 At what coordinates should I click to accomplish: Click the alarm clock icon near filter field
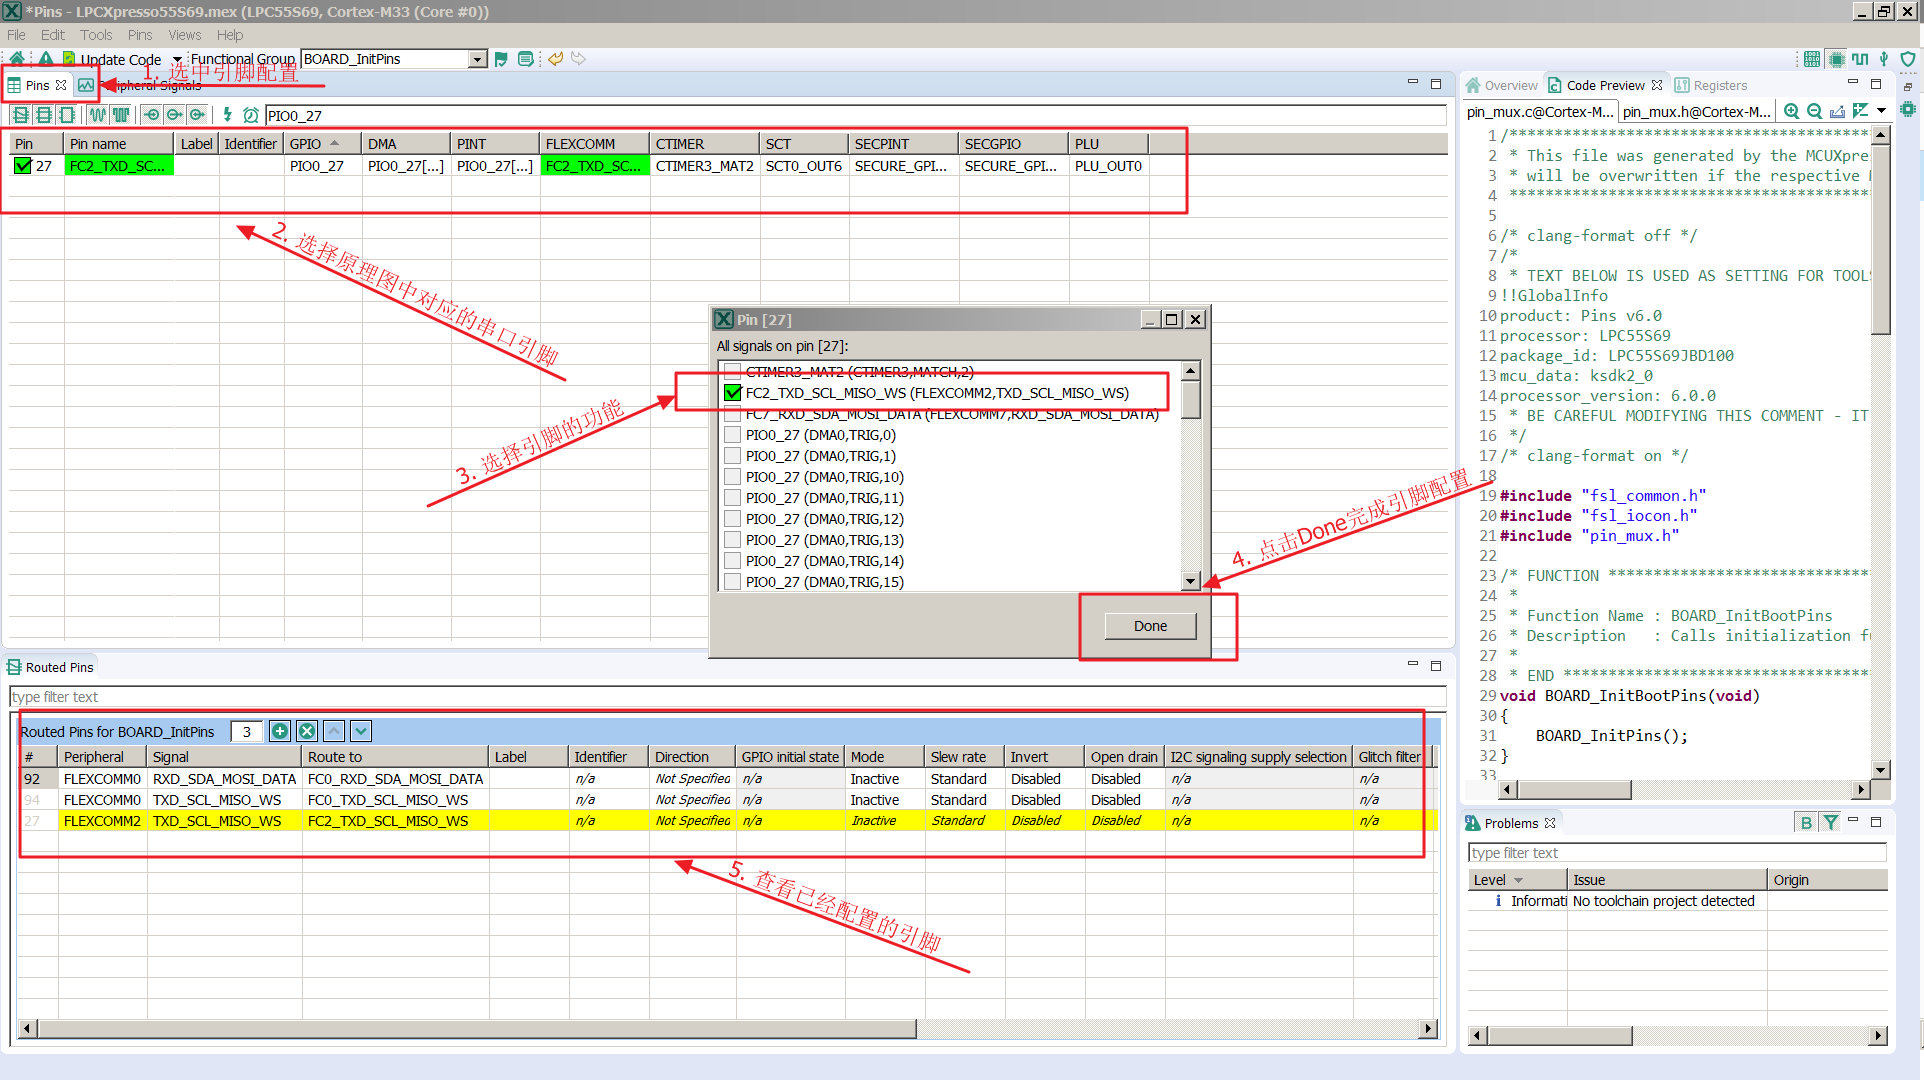[x=250, y=115]
